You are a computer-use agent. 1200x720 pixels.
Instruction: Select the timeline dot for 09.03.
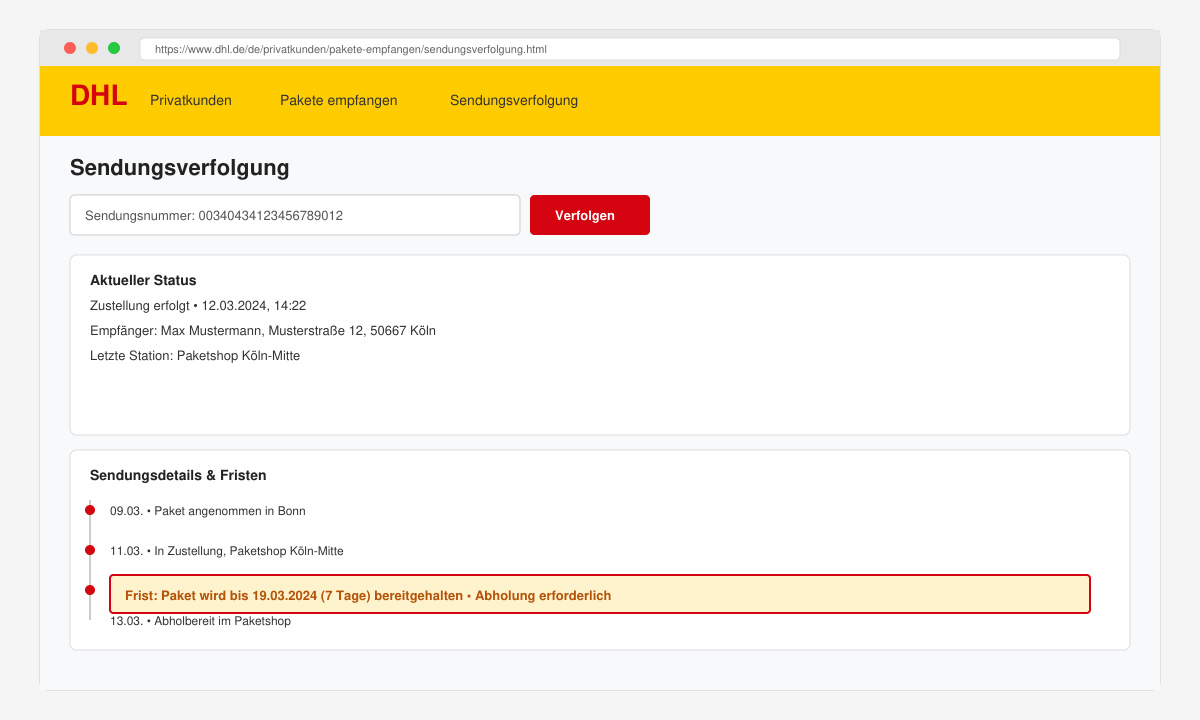pos(90,510)
